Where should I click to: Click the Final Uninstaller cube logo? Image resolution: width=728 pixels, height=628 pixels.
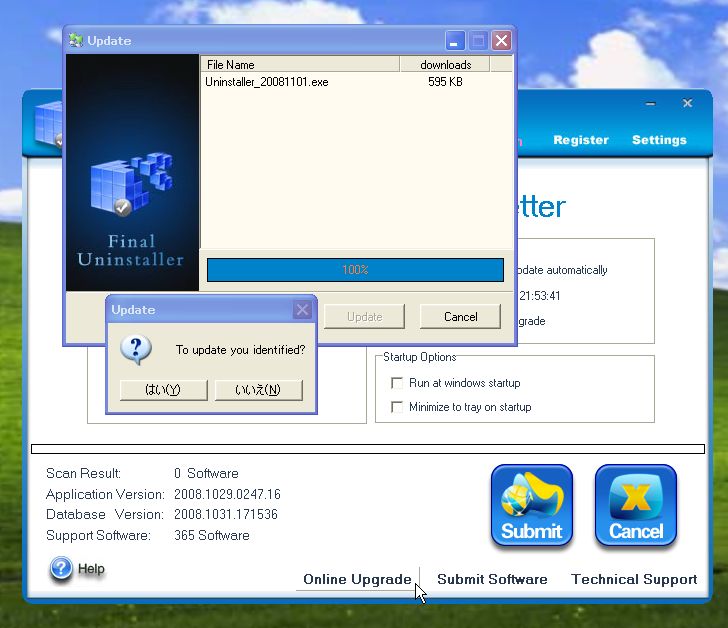131,184
